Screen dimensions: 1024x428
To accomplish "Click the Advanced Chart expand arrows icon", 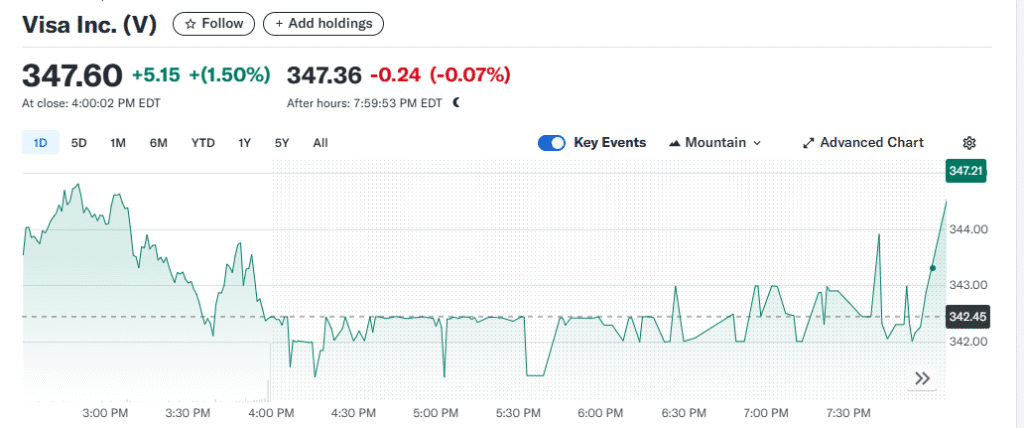I will (x=808, y=142).
